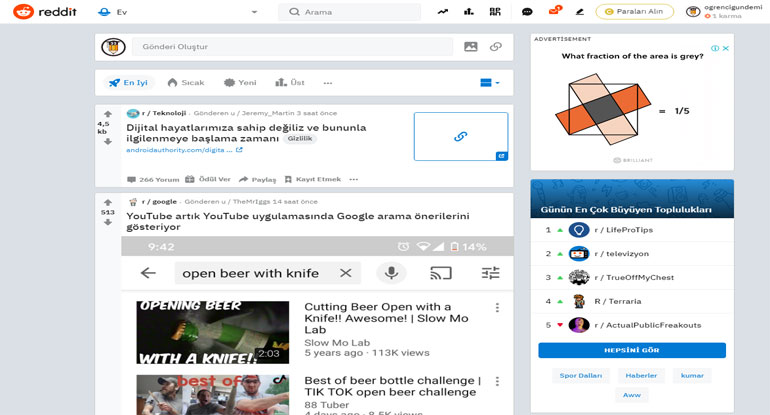Select the Spor Dalları category
Image resolution: width=770 pixels, height=415 pixels.
click(580, 376)
